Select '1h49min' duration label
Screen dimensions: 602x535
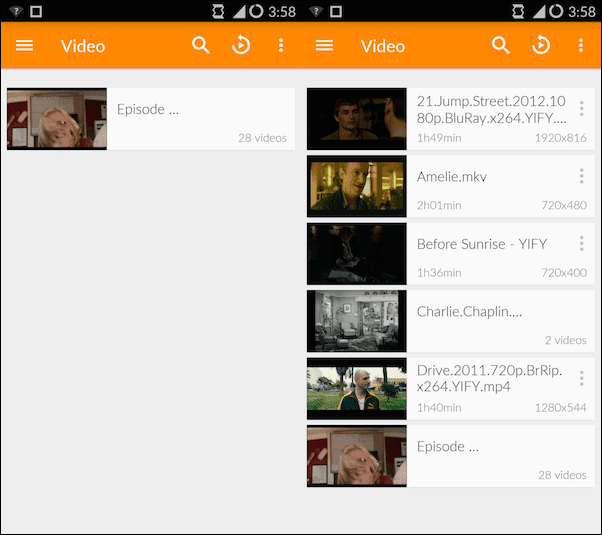(439, 138)
